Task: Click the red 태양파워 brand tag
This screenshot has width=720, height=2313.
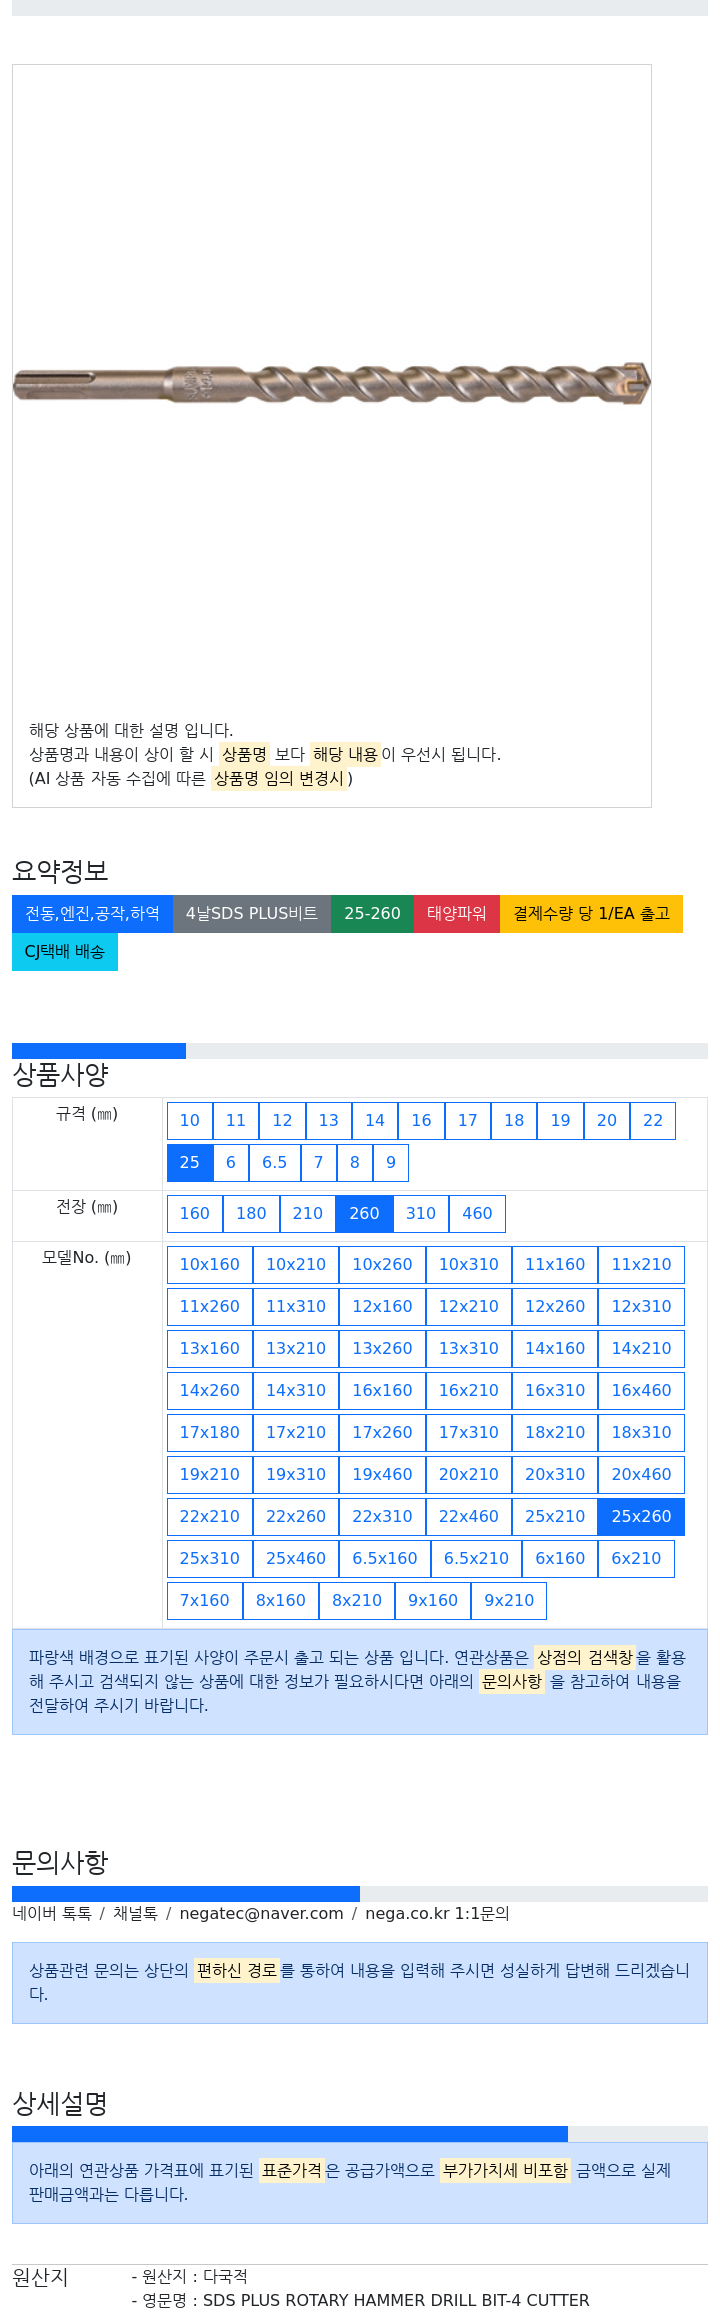Action: pos(457,913)
